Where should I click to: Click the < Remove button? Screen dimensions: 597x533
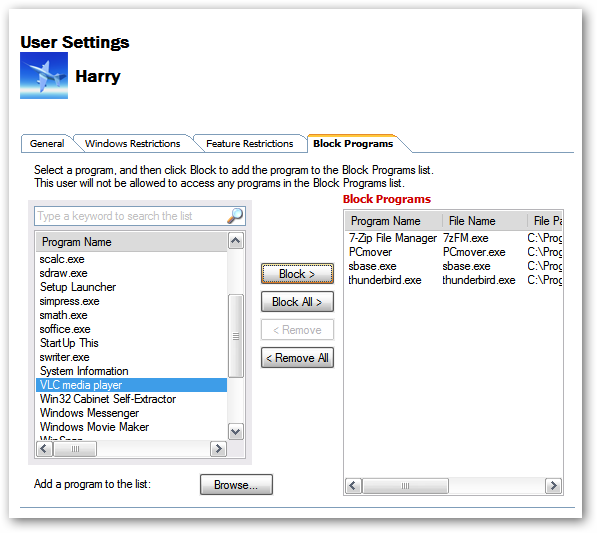pyautogui.click(x=297, y=330)
